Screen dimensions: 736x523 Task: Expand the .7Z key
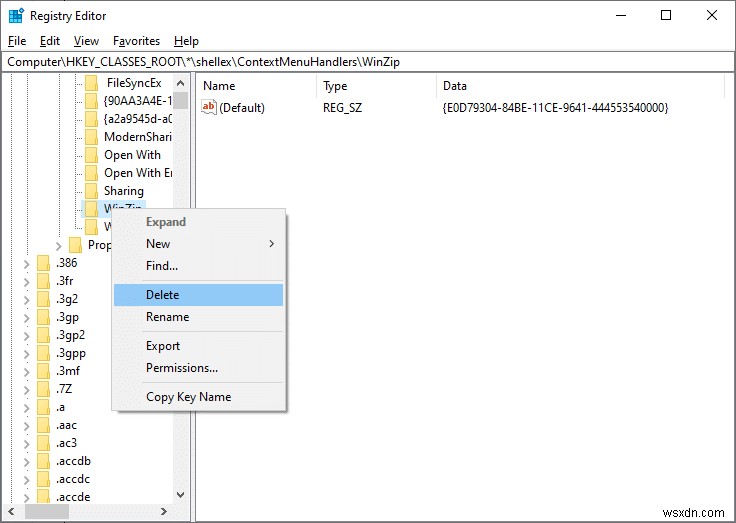click(x=27, y=390)
